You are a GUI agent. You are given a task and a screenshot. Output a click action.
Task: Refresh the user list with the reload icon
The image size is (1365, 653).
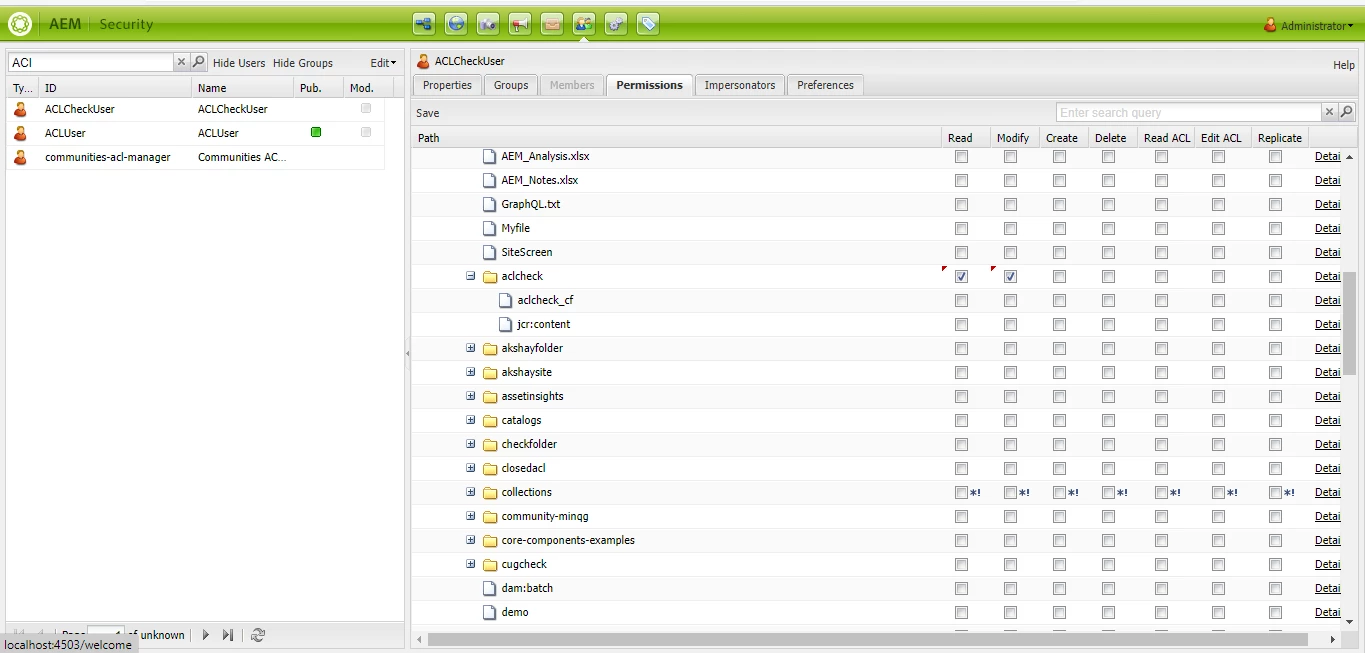258,635
